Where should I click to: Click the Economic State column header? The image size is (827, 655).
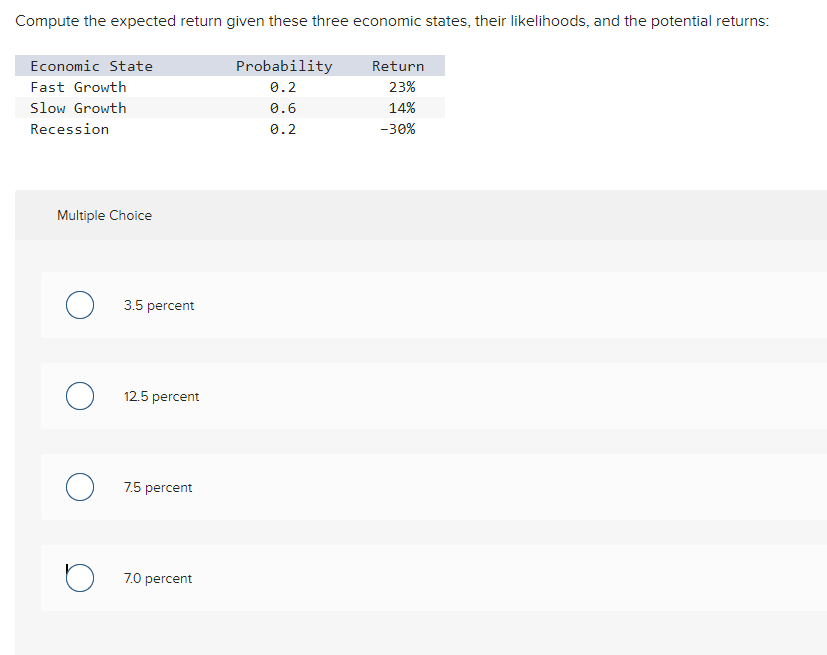pyautogui.click(x=92, y=65)
